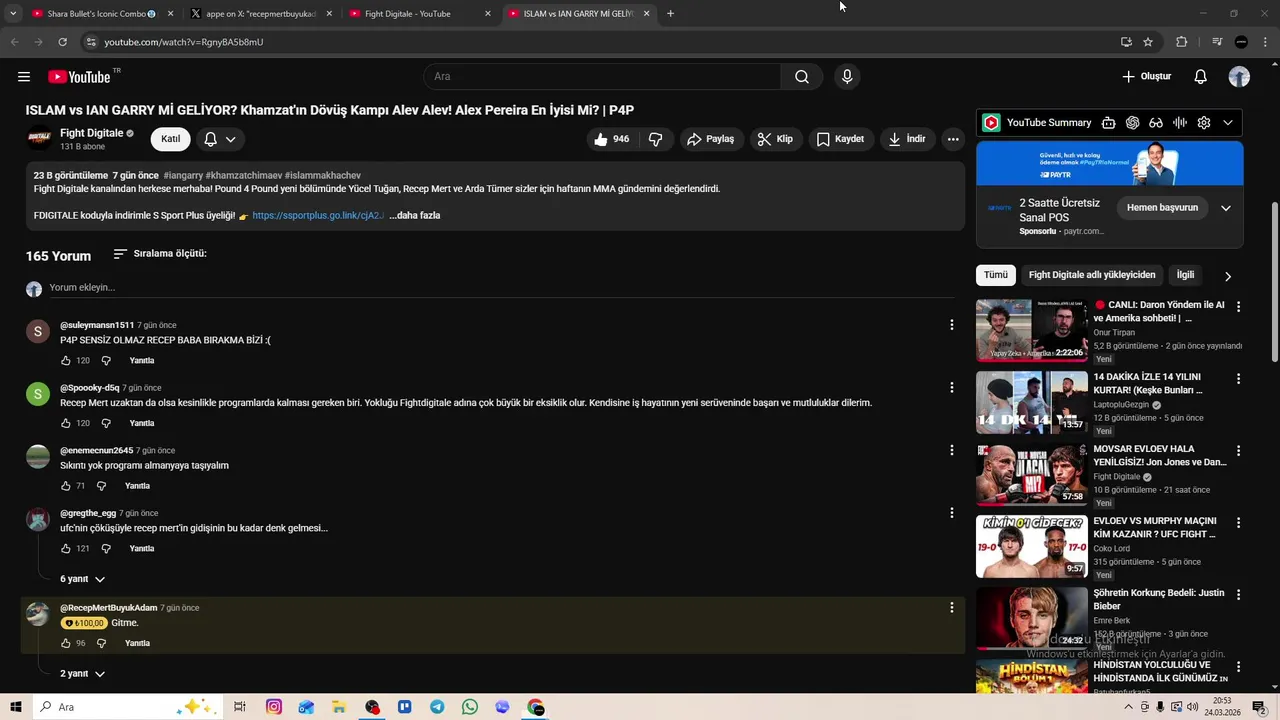The width and height of the screenshot is (1280, 720).
Task: Click the Katıl join button
Action: pyautogui.click(x=171, y=139)
